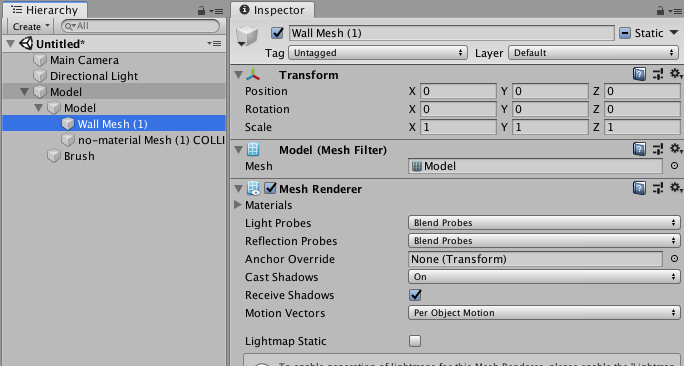Click the Rotation Z field
Viewport: 684px width, 366px height.
642,109
